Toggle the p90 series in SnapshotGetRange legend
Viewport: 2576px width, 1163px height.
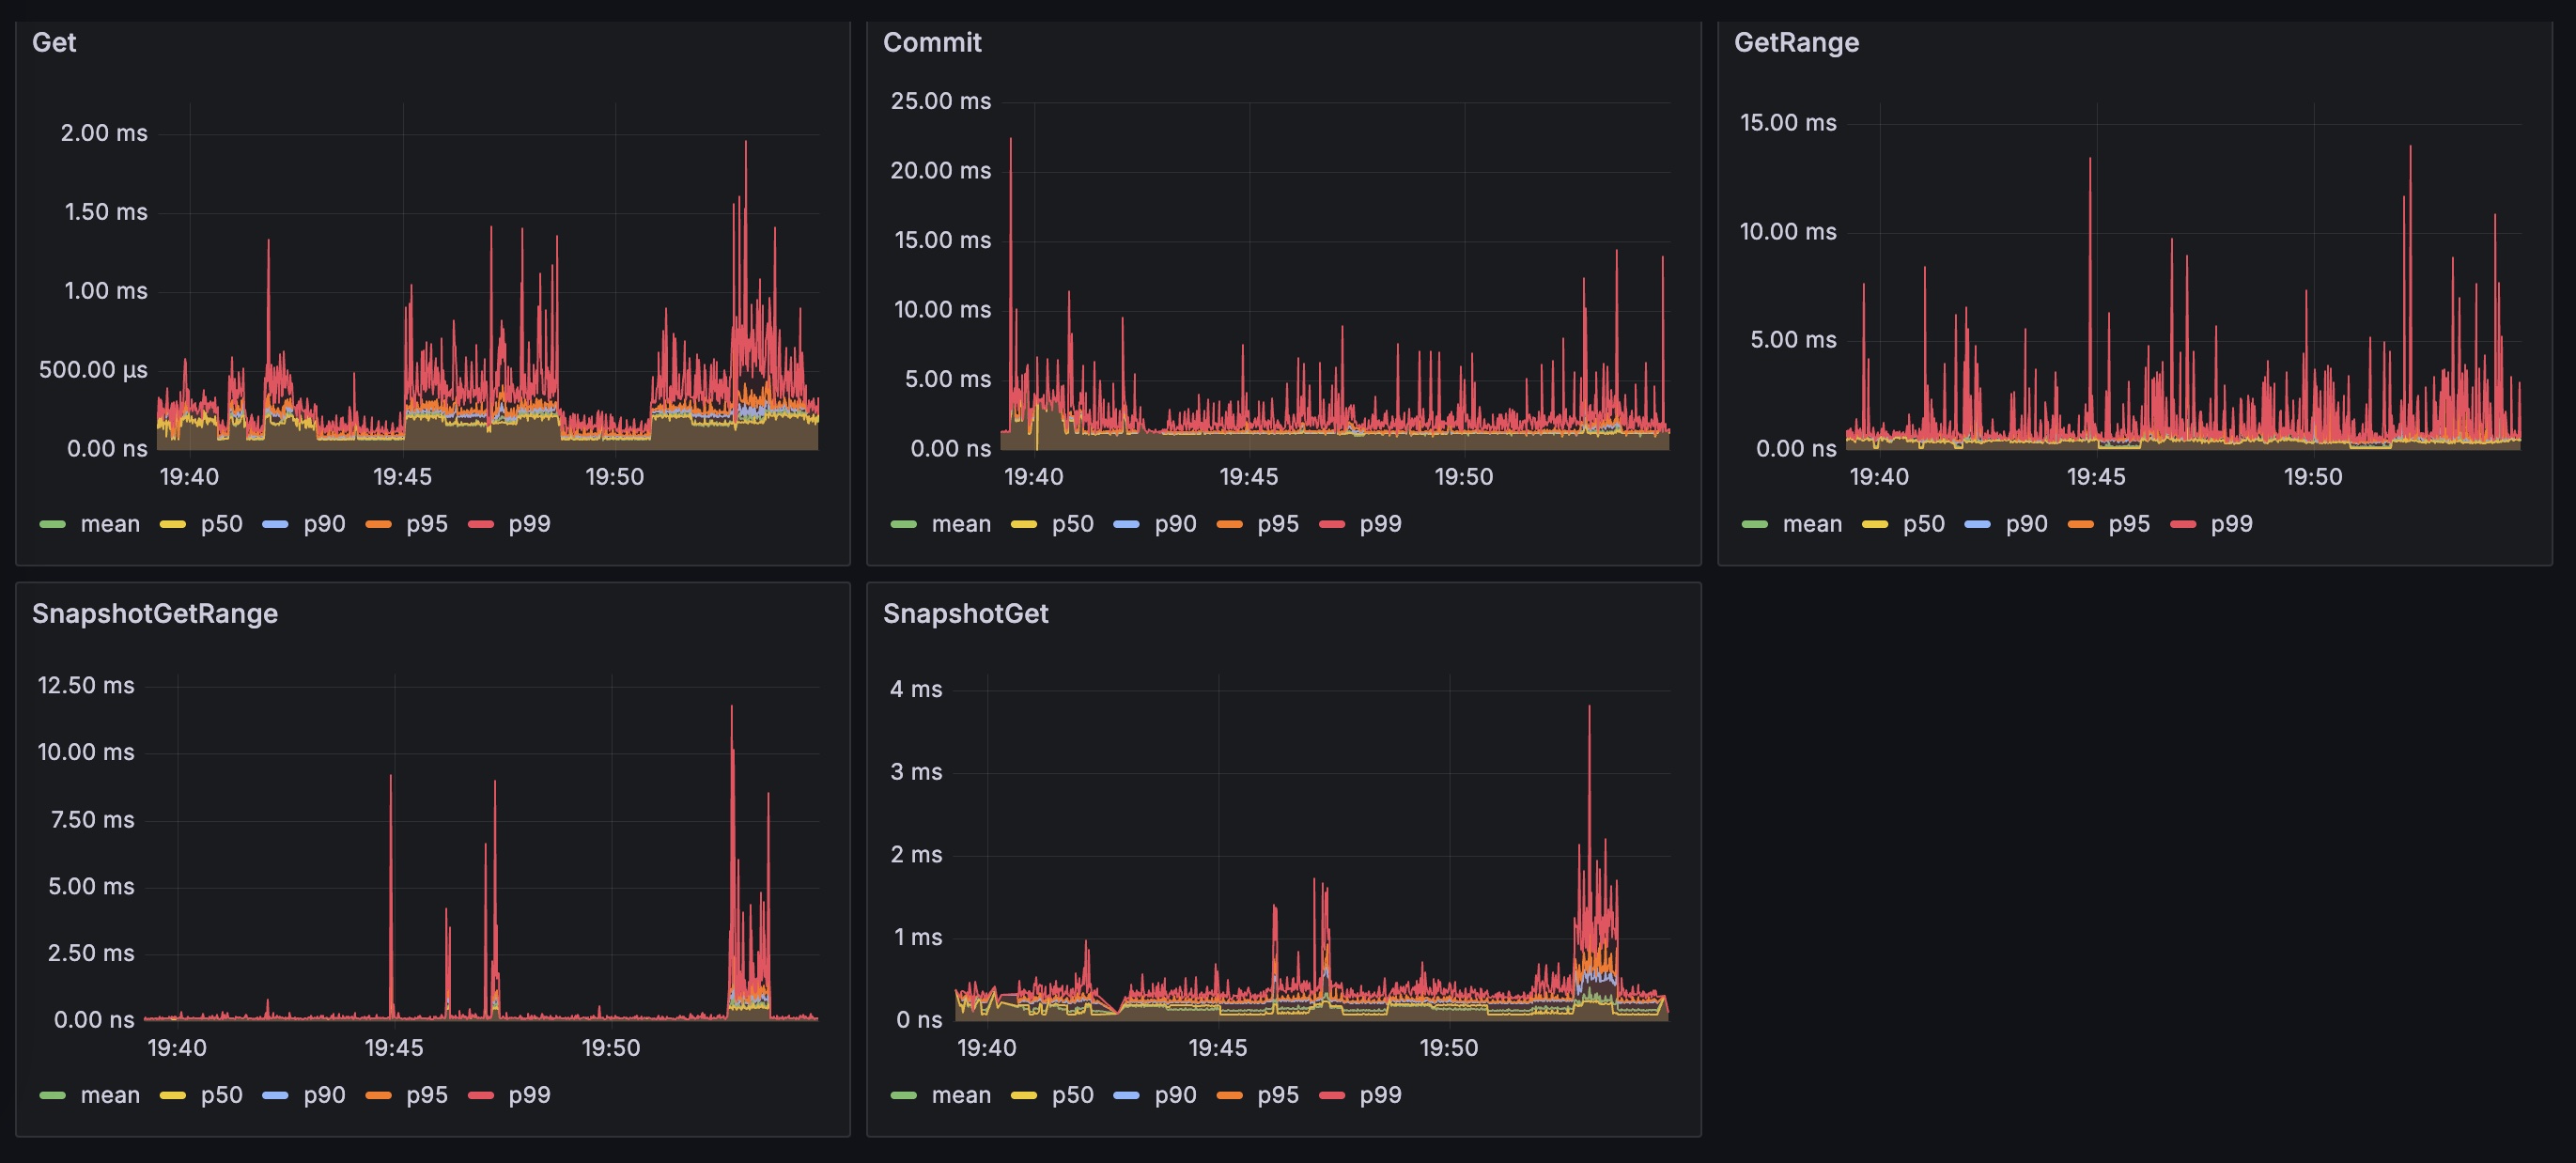(324, 1095)
